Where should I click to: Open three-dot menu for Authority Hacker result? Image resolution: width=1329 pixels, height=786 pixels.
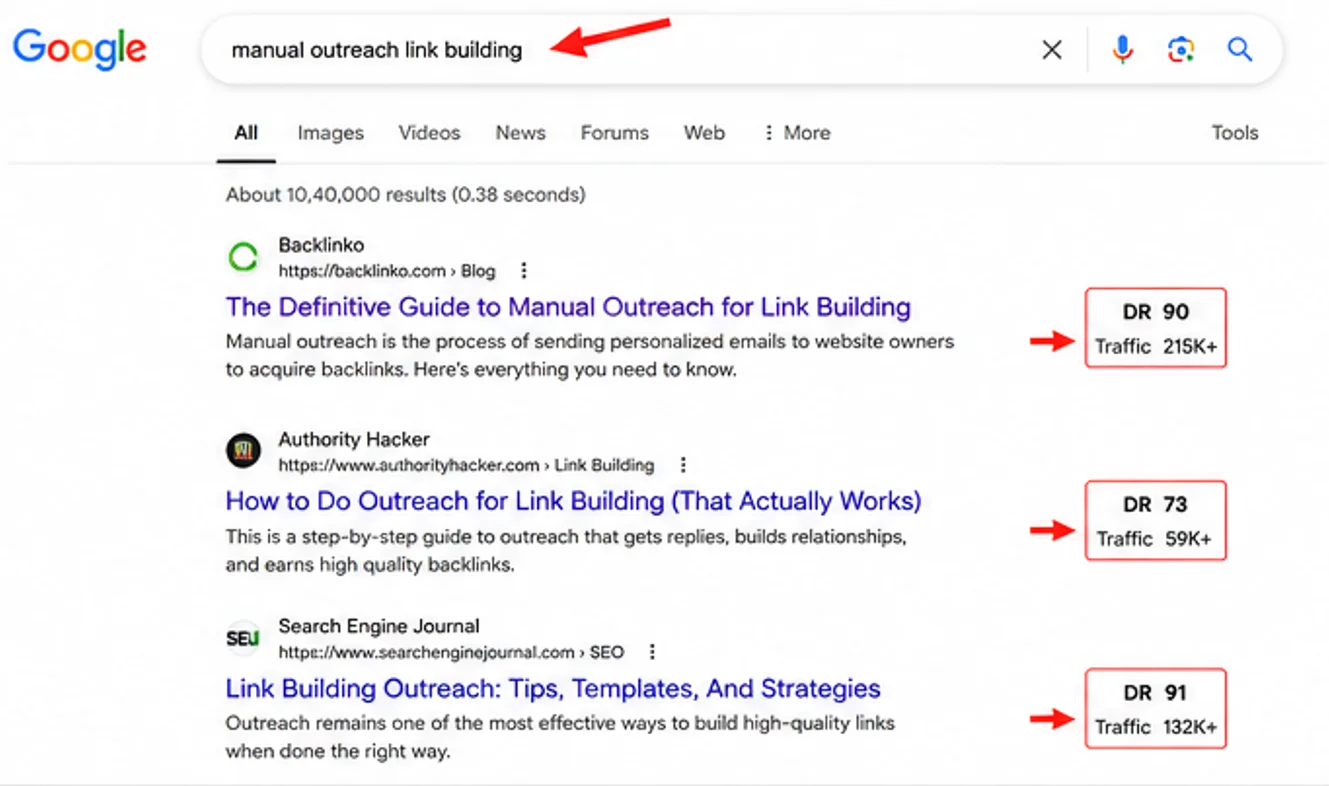683,465
